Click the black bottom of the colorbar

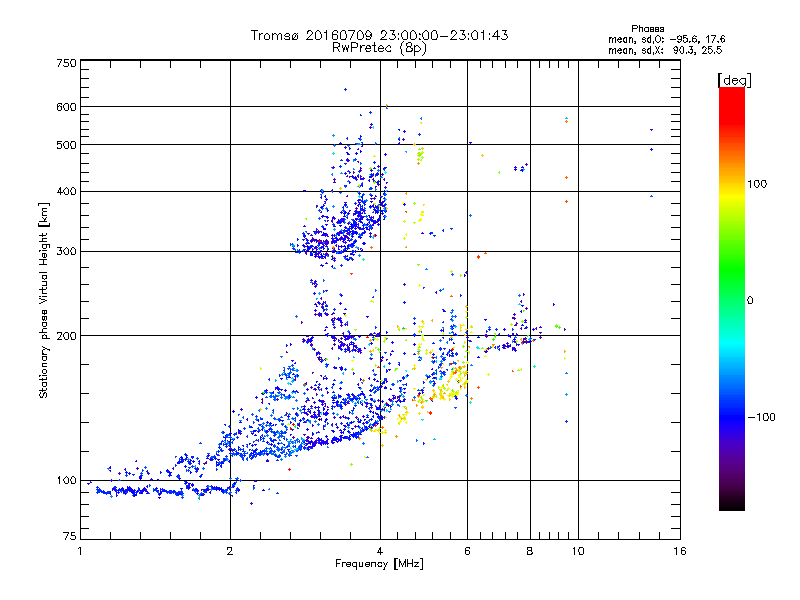[732, 503]
